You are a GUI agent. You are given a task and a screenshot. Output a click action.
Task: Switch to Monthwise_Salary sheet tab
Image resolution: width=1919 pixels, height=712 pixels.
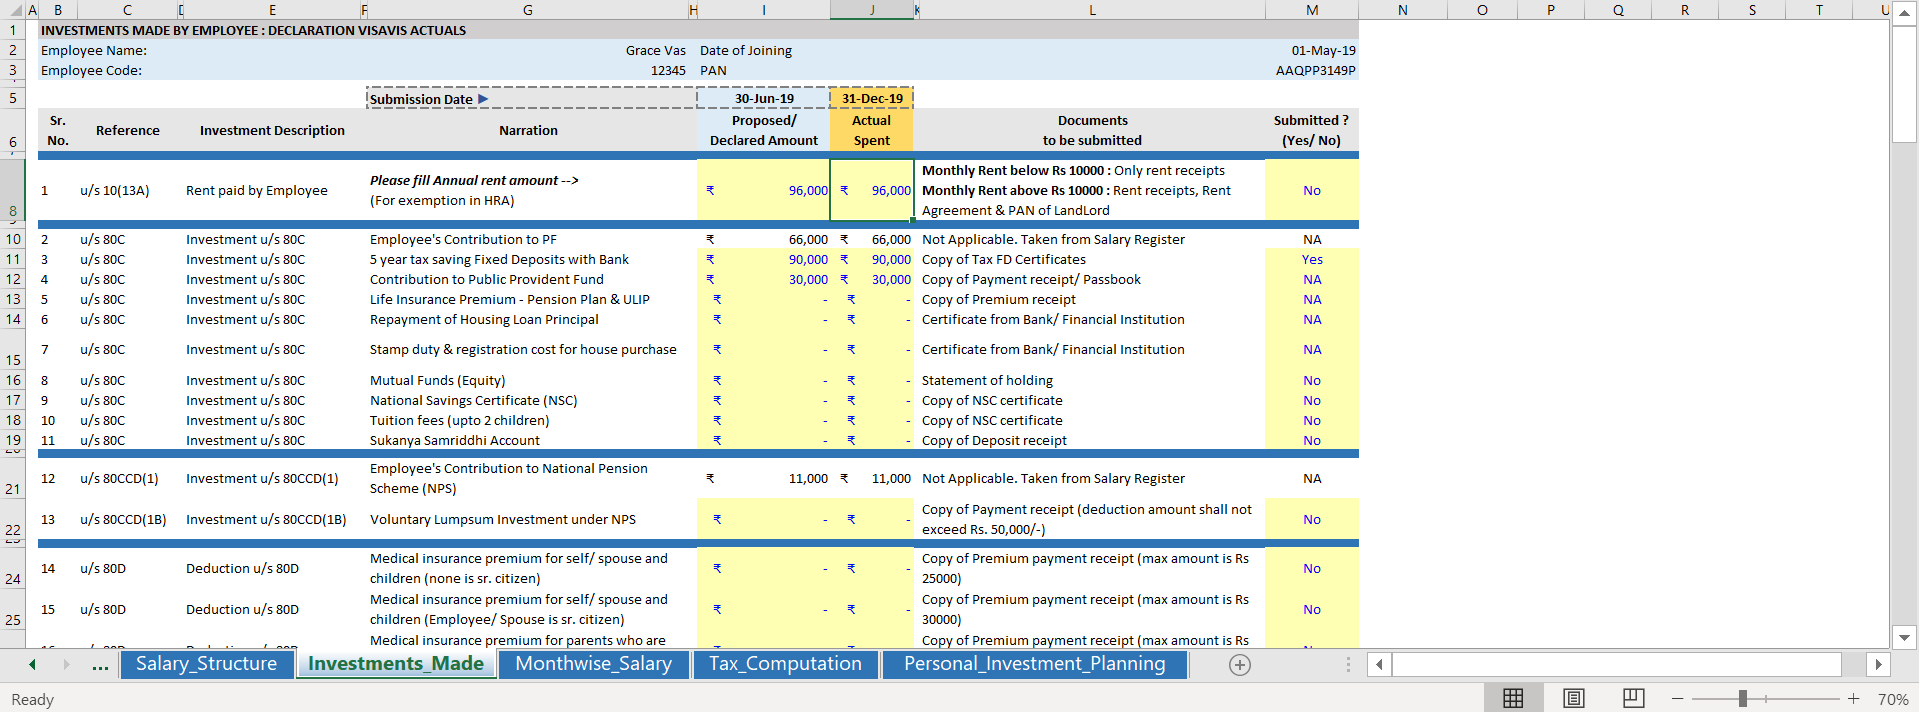click(594, 664)
